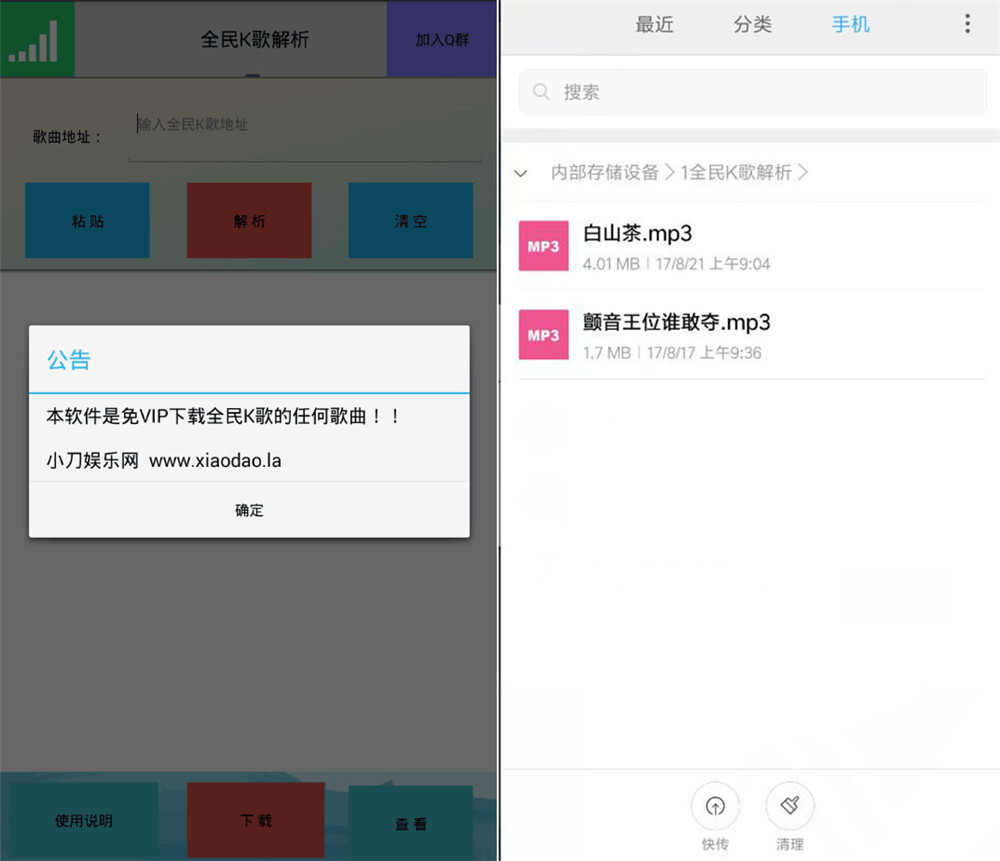
Task: Click the 粘贴 paste button
Action: [x=87, y=221]
